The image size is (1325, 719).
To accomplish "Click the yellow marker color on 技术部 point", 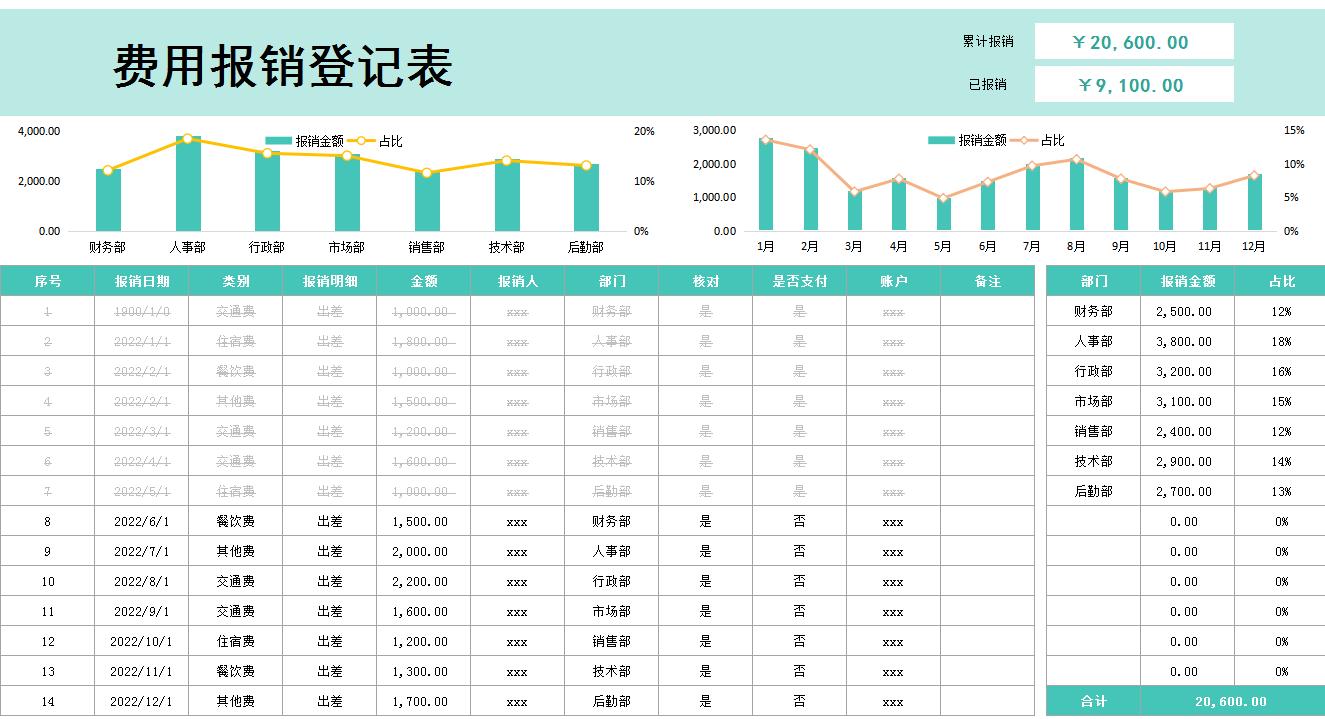I will (505, 160).
